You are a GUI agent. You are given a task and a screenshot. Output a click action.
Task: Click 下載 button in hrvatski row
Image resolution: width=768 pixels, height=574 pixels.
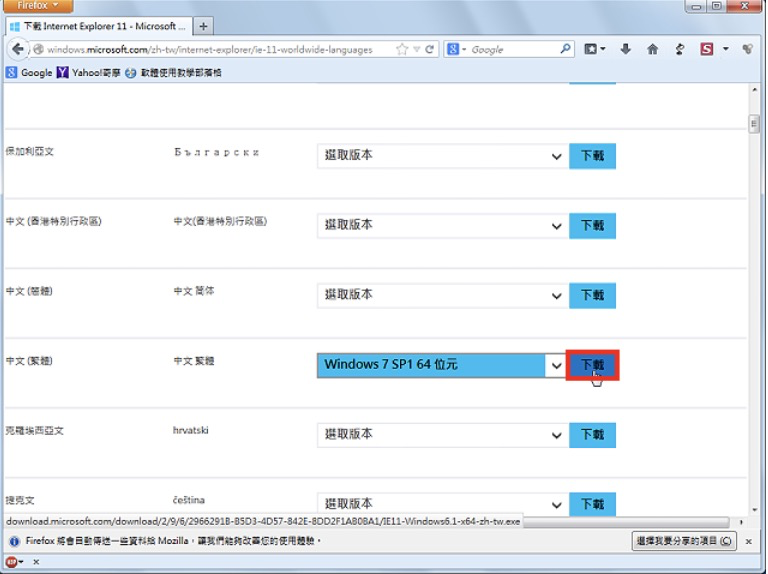pos(592,435)
